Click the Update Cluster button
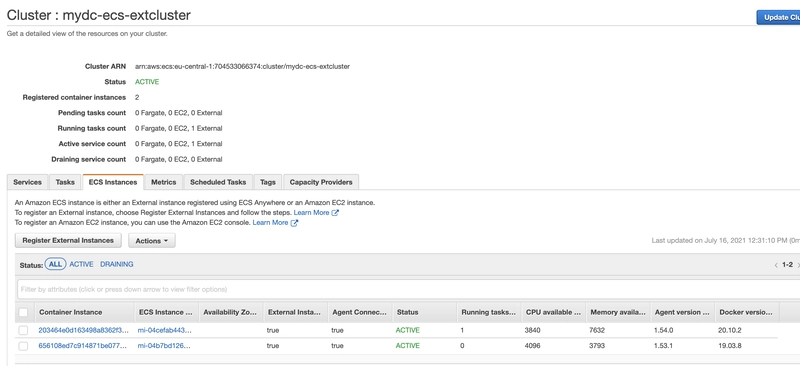This screenshot has width=800, height=366. point(779,17)
